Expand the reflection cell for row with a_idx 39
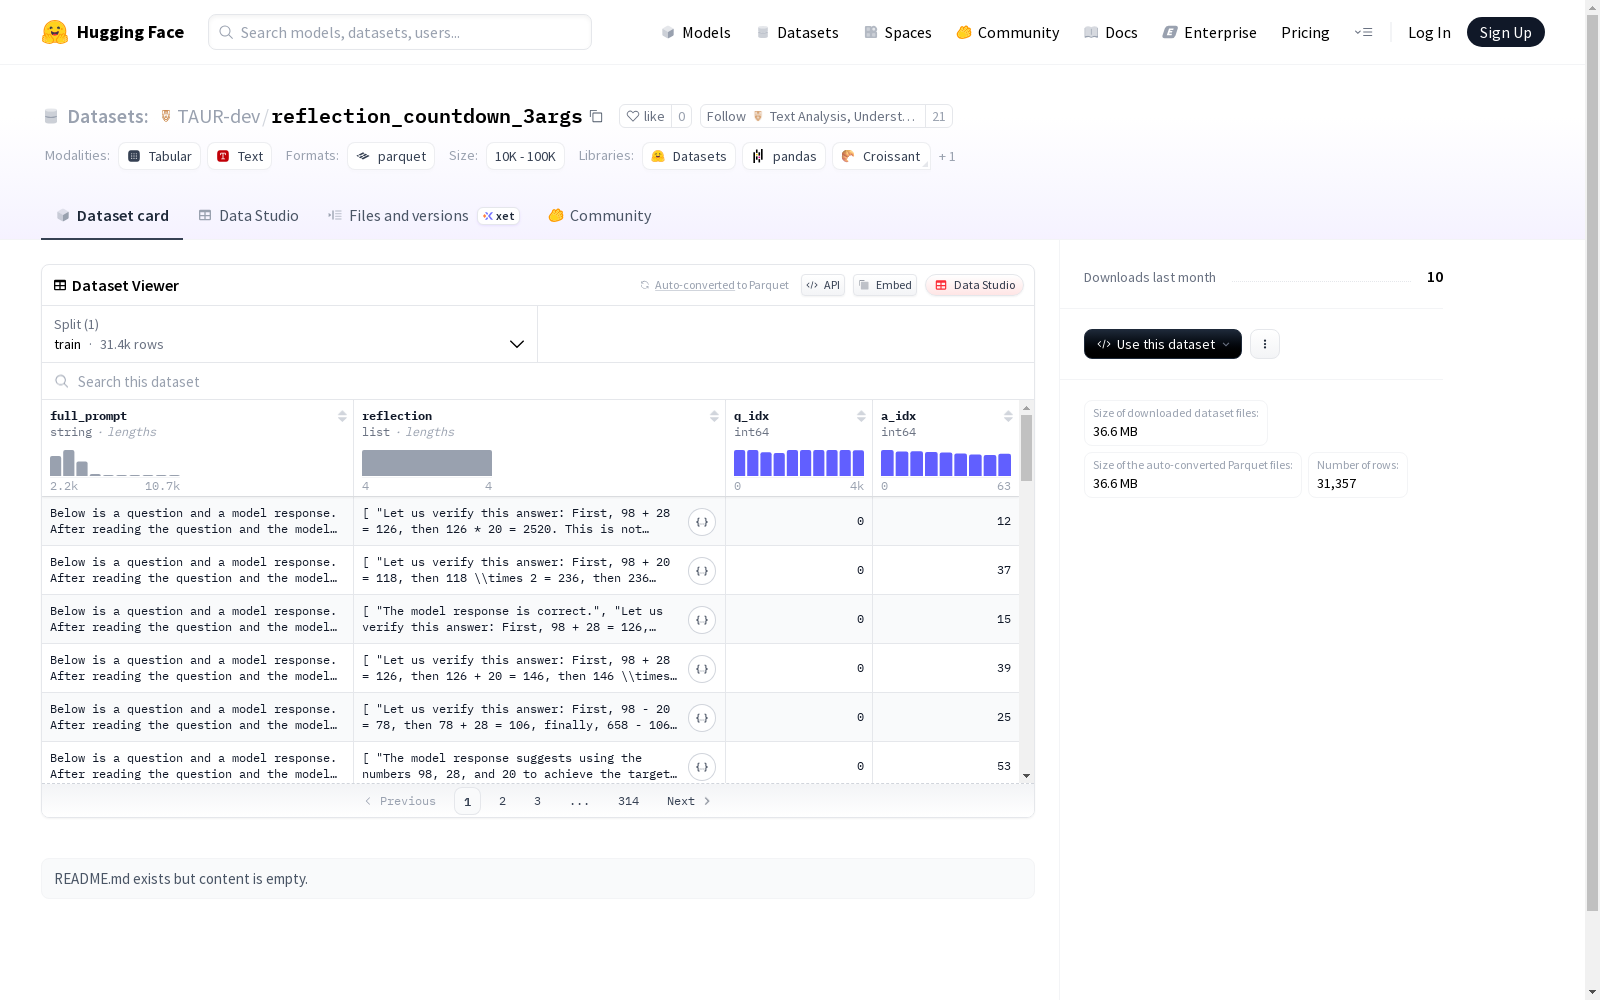 [x=702, y=669]
